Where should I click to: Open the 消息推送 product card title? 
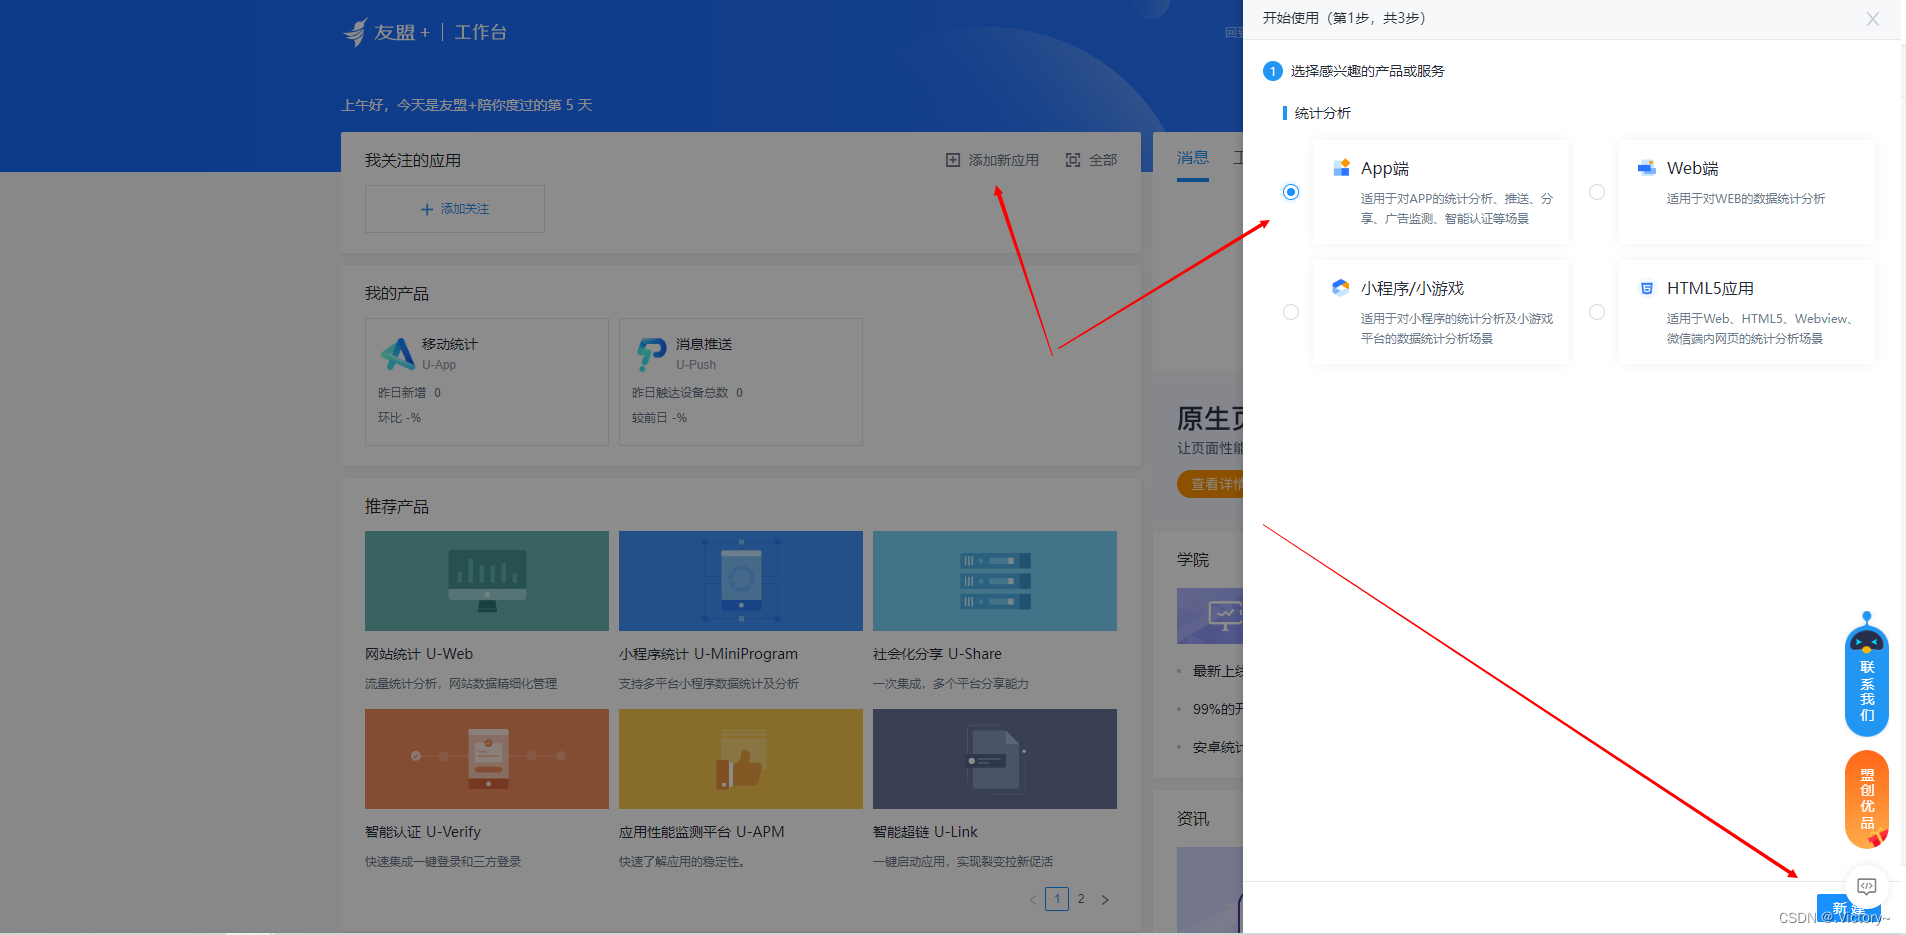704,344
